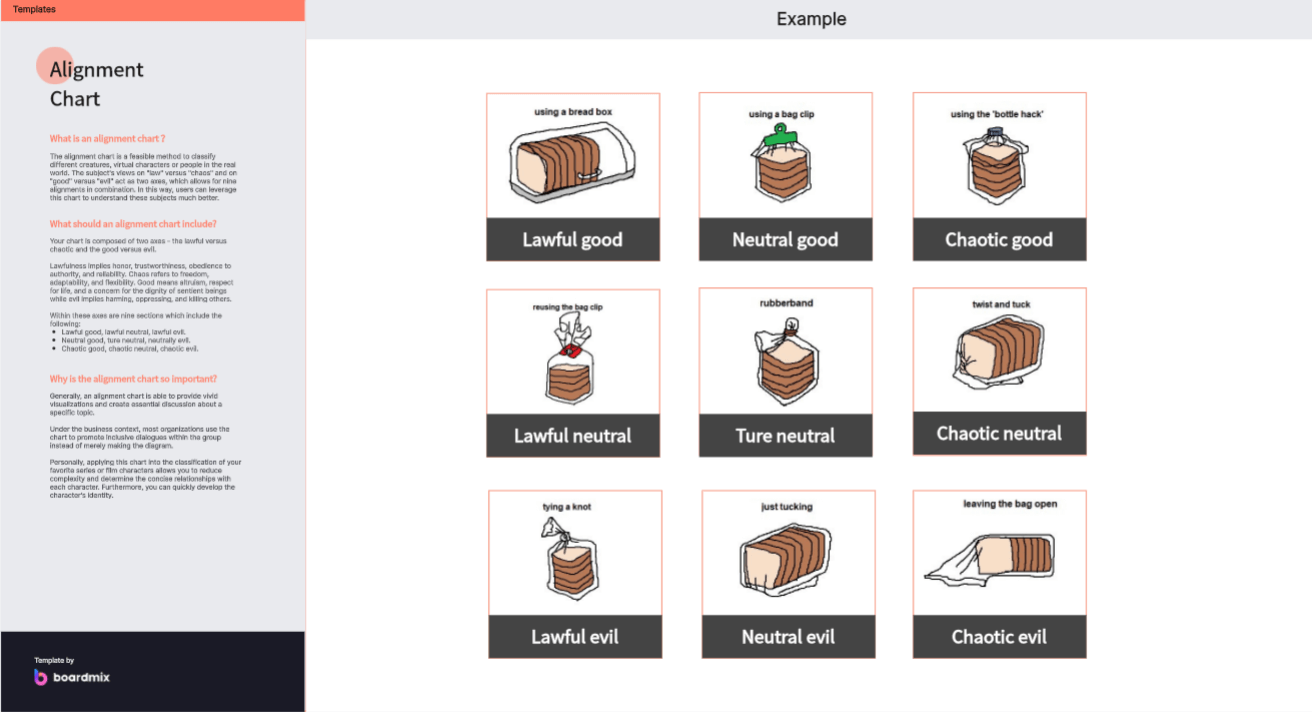
Task: Click the Chaotic evil label
Action: click(x=999, y=637)
